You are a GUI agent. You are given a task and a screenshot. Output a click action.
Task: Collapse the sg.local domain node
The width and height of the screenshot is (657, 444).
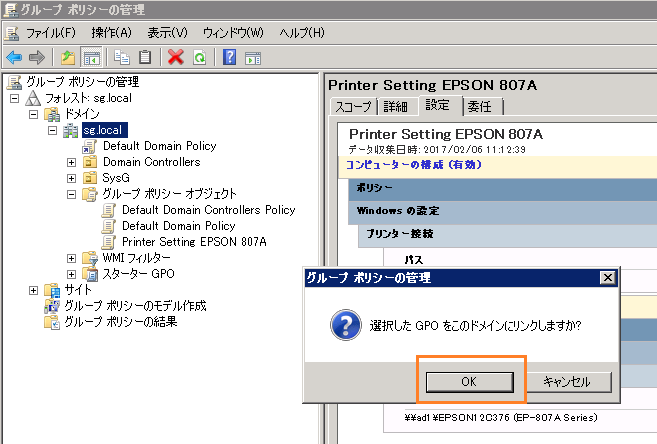[x=52, y=130]
